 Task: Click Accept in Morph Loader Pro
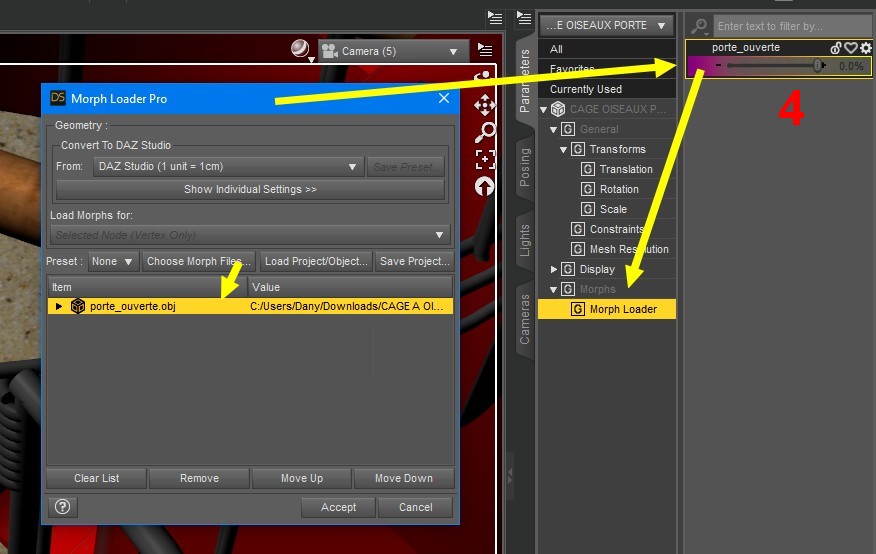(338, 507)
